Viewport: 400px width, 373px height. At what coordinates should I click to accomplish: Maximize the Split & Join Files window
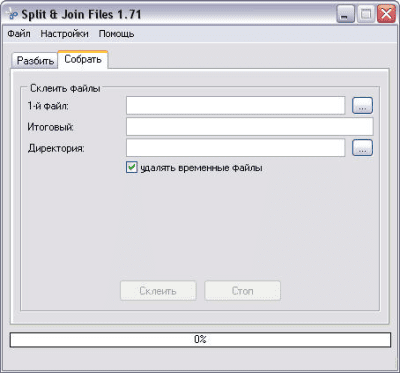click(366, 14)
